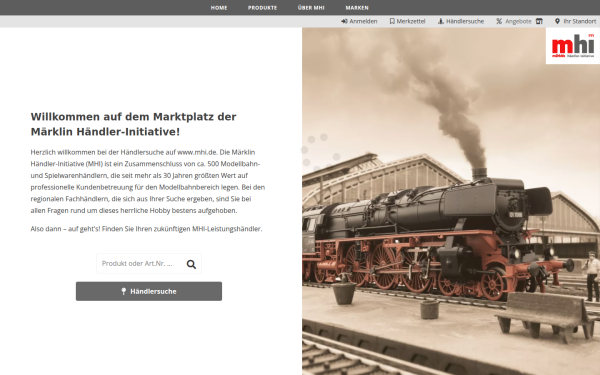Viewport: 600px width, 375px height.
Task: Click the sentence 'Also dann – auf geht's!'
Action: click(x=65, y=229)
